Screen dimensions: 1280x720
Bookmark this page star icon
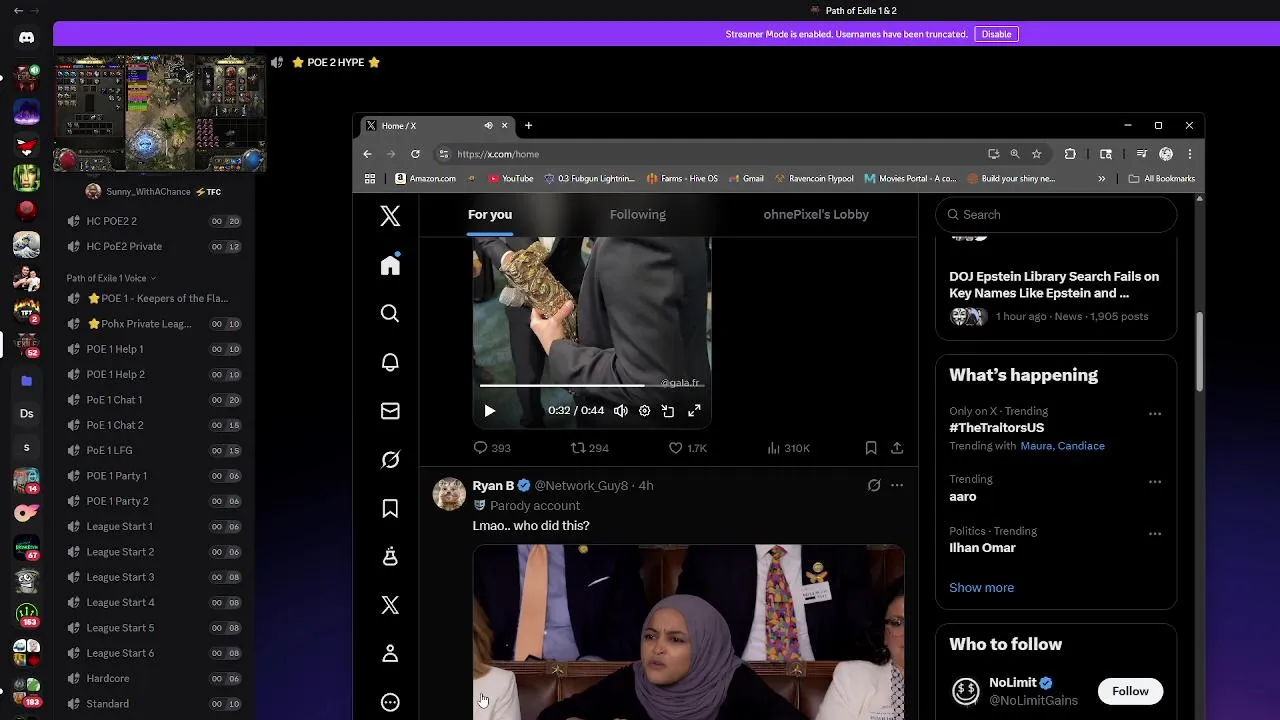coord(1037,154)
